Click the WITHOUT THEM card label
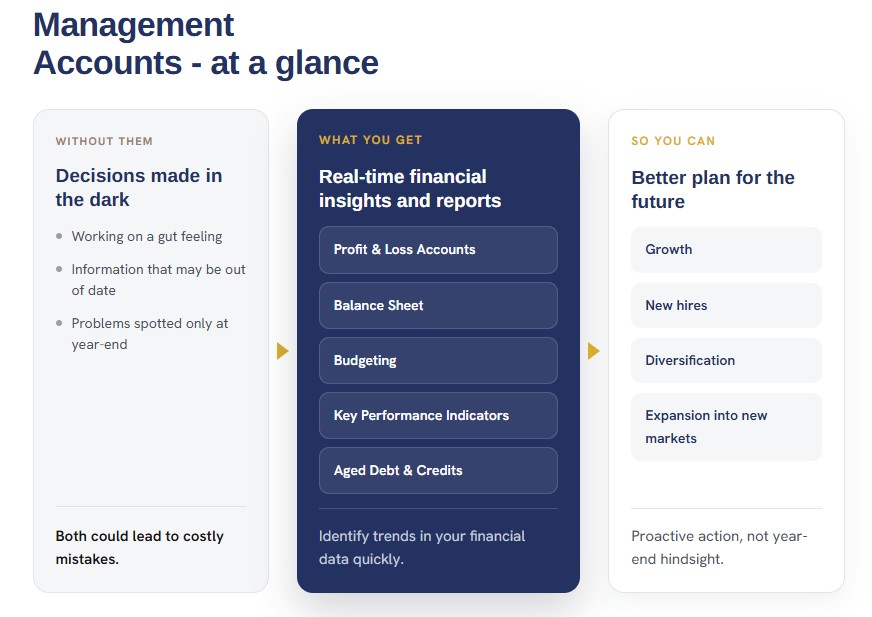 104,141
